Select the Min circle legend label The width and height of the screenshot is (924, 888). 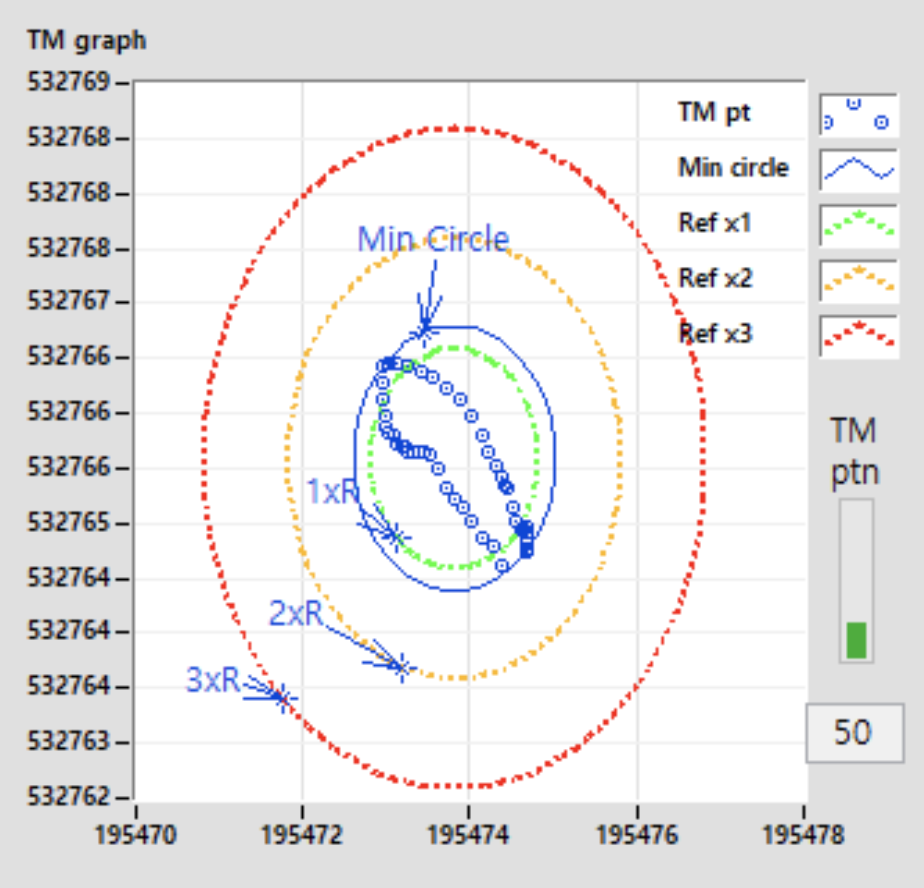click(x=734, y=168)
